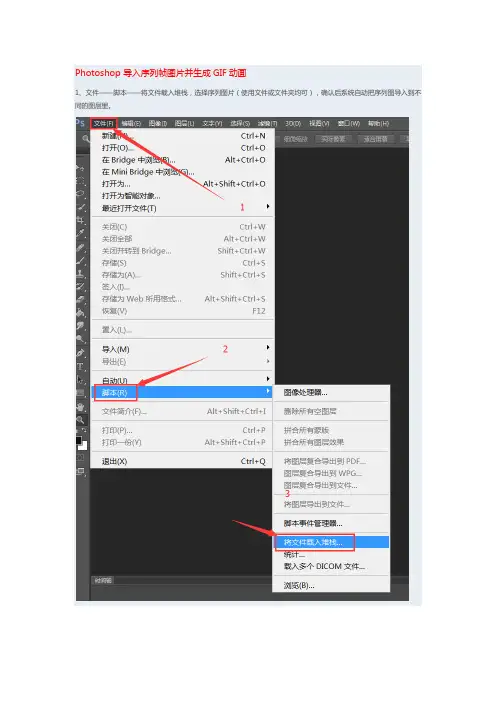Open the 3D(D) menu
496x702 pixels.
pos(293,124)
